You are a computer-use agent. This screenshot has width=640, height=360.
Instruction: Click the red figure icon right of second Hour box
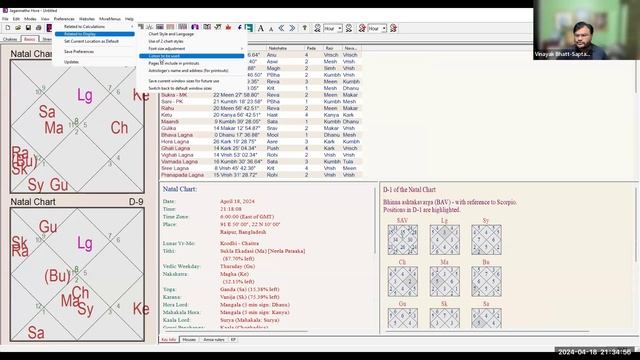tap(393, 28)
